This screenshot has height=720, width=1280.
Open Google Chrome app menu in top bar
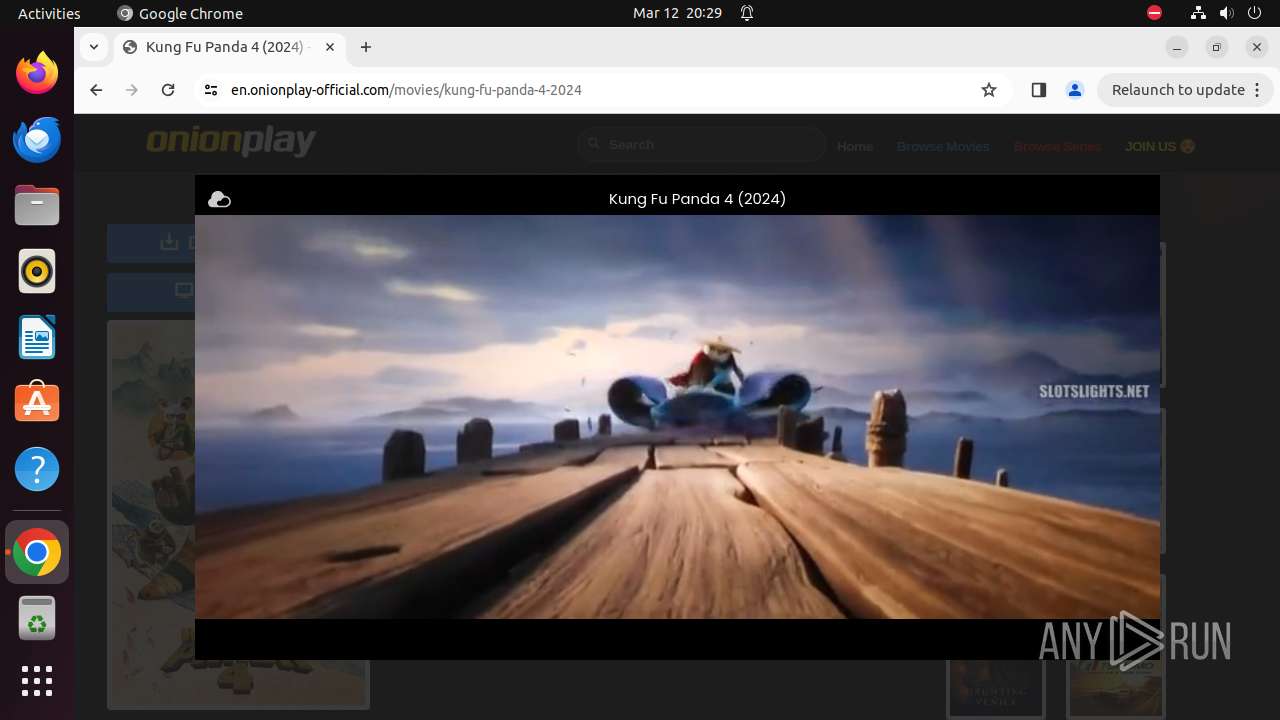point(180,13)
